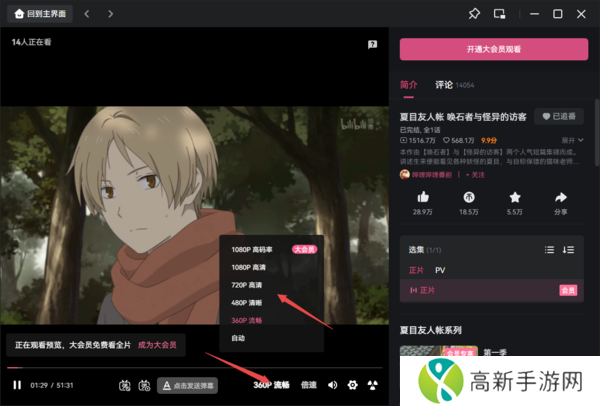Toggle the 已追番 follow button
This screenshot has width=600, height=406.
pyautogui.click(x=559, y=116)
